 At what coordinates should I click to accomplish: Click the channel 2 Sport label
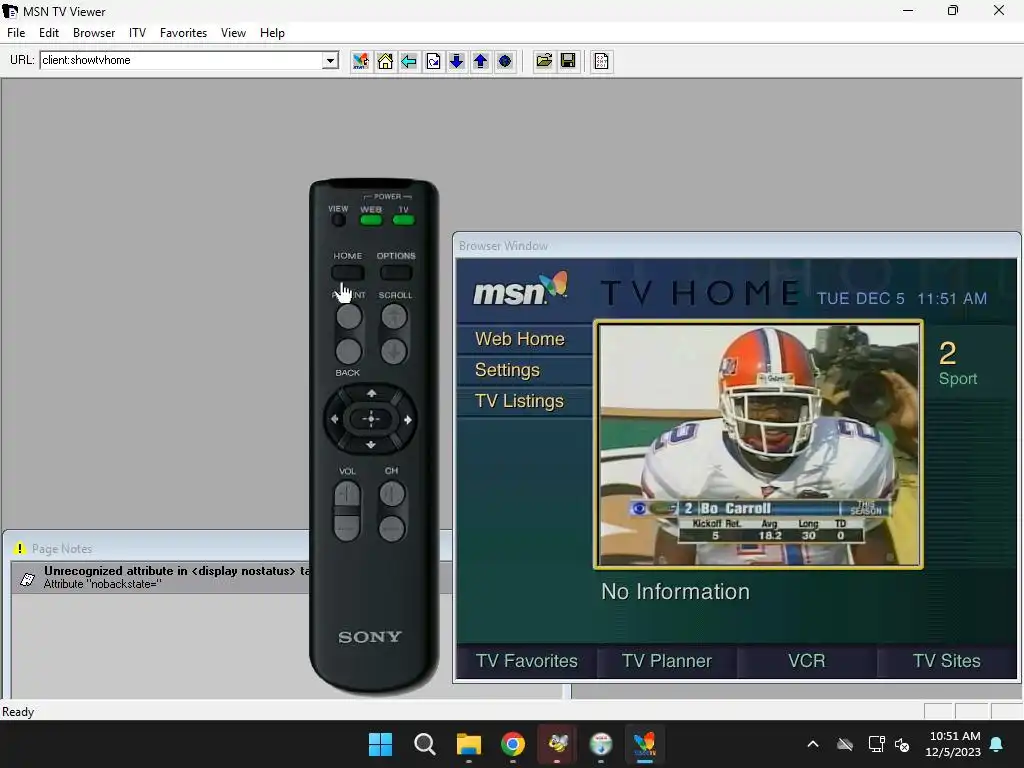pyautogui.click(x=957, y=364)
